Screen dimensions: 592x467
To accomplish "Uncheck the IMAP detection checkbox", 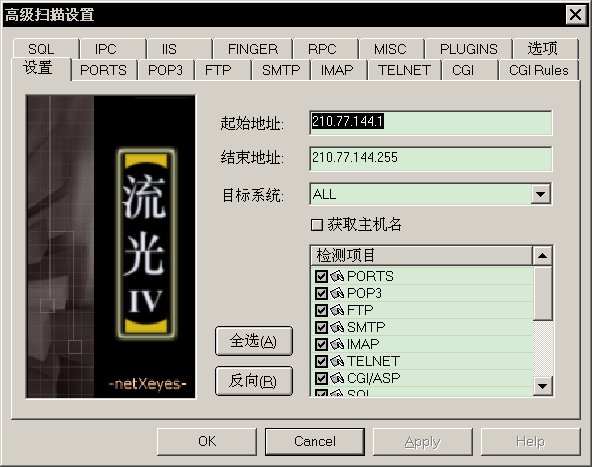I will 321,344.
